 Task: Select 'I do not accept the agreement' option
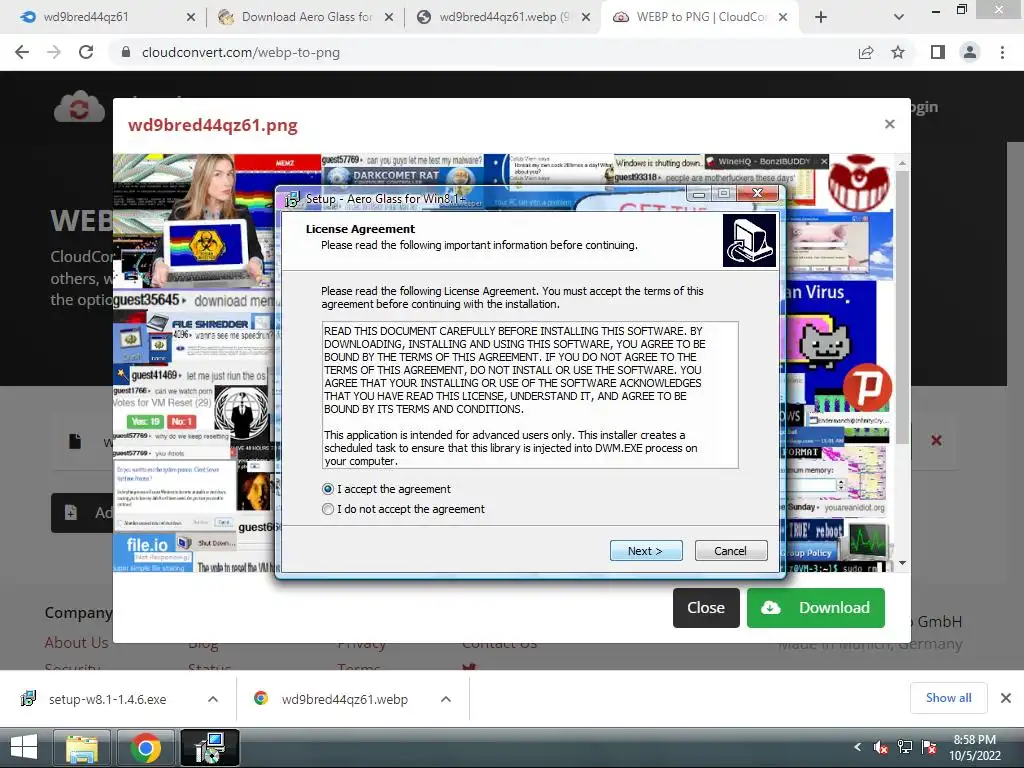tap(328, 509)
